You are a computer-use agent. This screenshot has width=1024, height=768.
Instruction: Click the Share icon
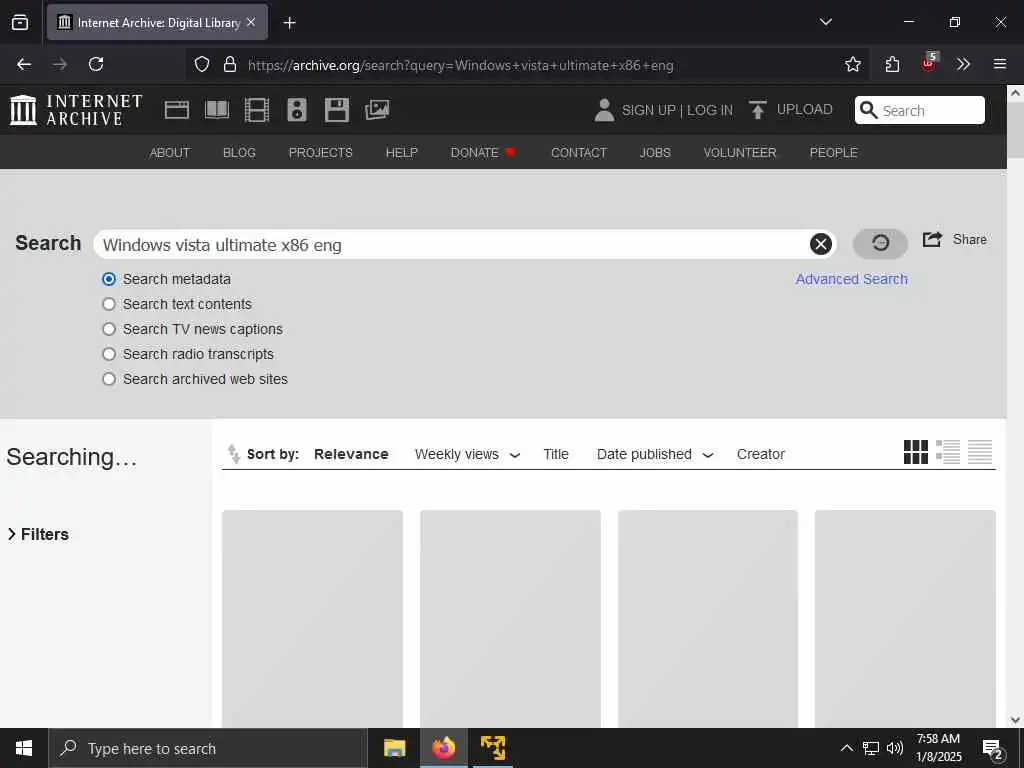[932, 239]
